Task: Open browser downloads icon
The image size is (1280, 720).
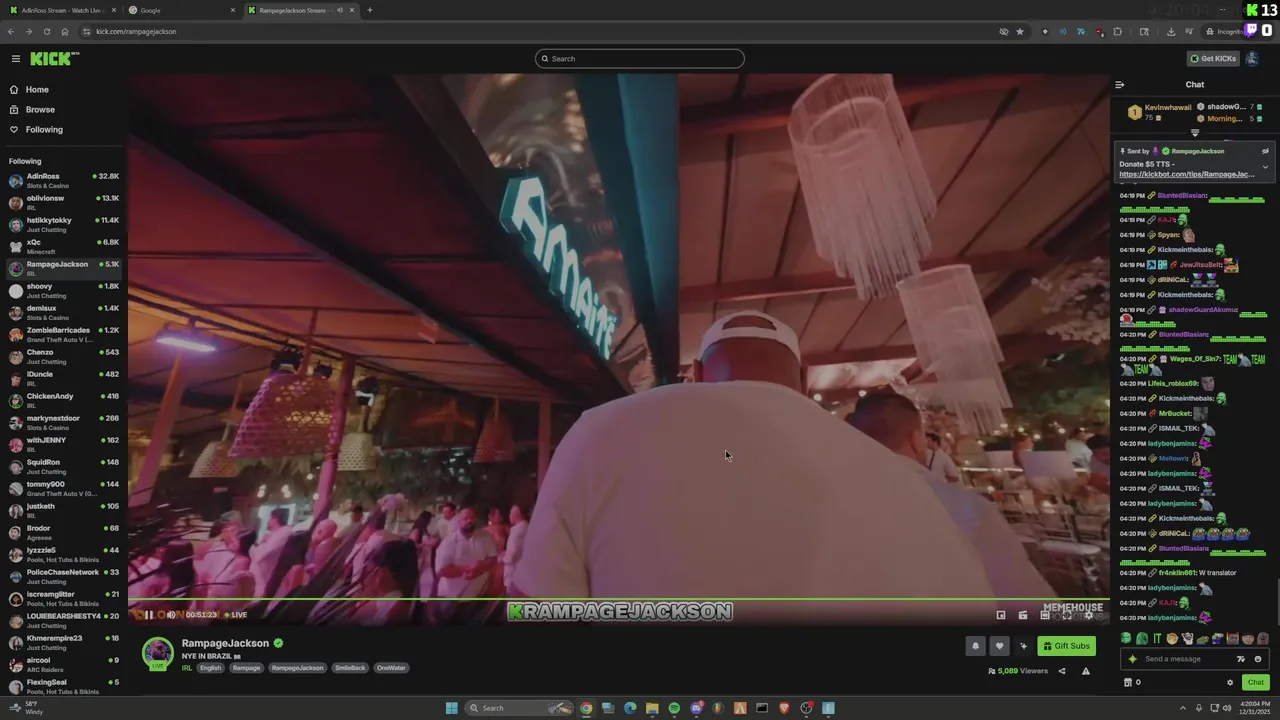Action: coord(1171,32)
